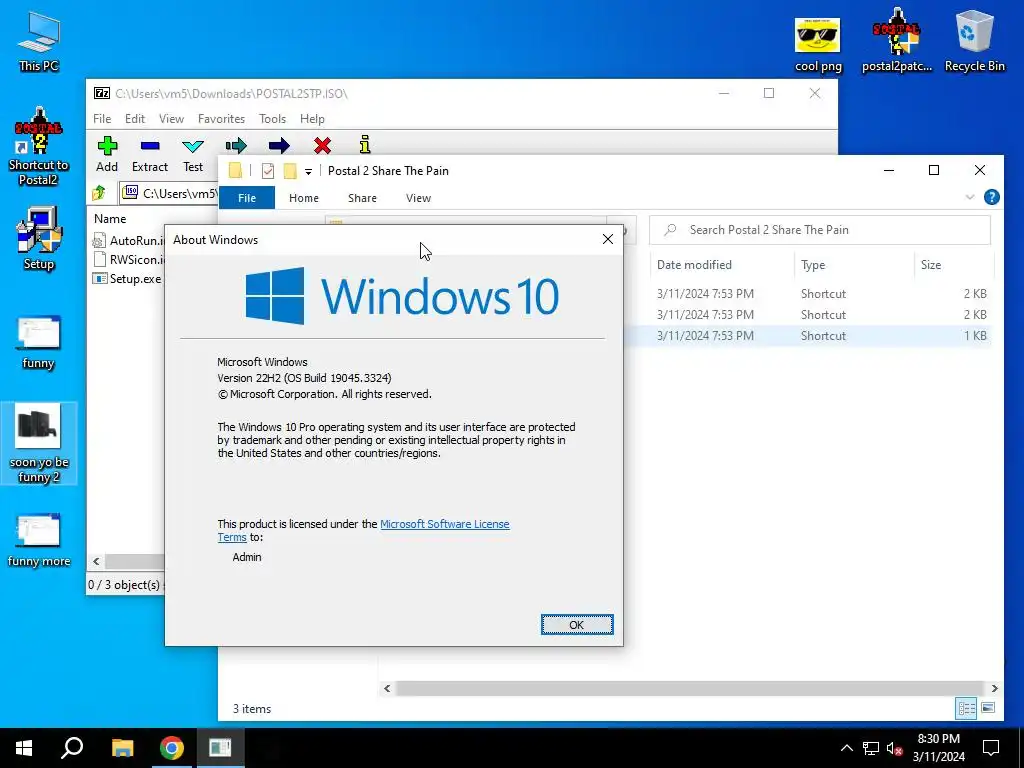The height and width of the screenshot is (768, 1024).
Task: Select Setup.exe in 7-Zip list
Action: [x=127, y=279]
